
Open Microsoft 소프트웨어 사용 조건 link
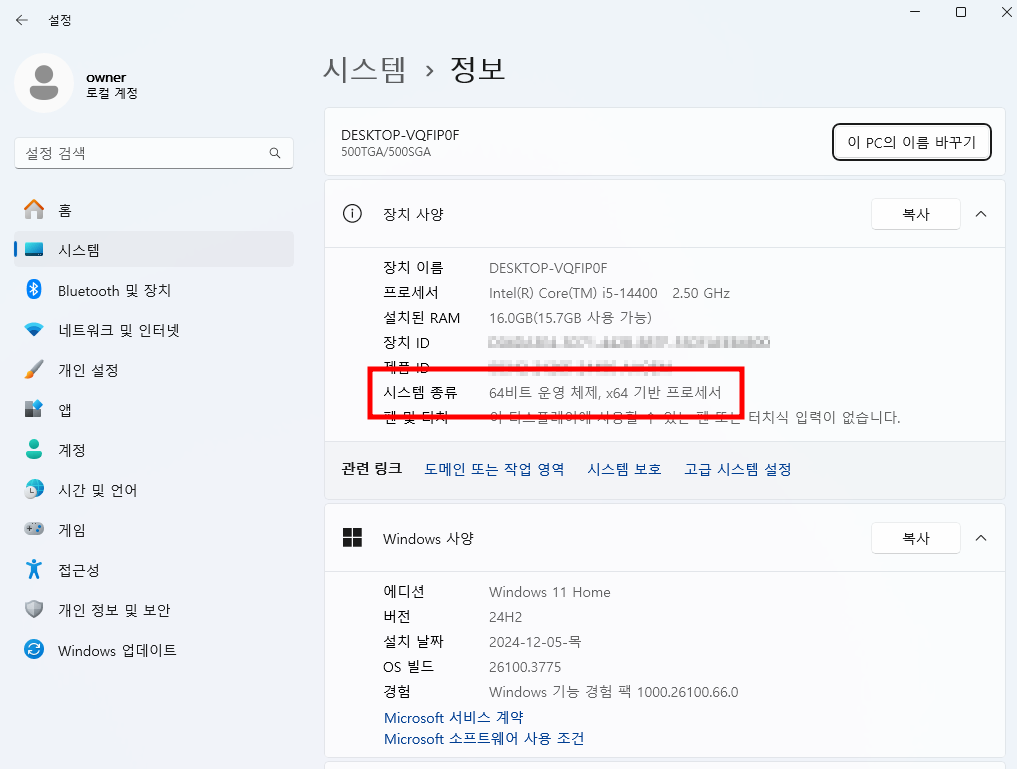(x=484, y=739)
